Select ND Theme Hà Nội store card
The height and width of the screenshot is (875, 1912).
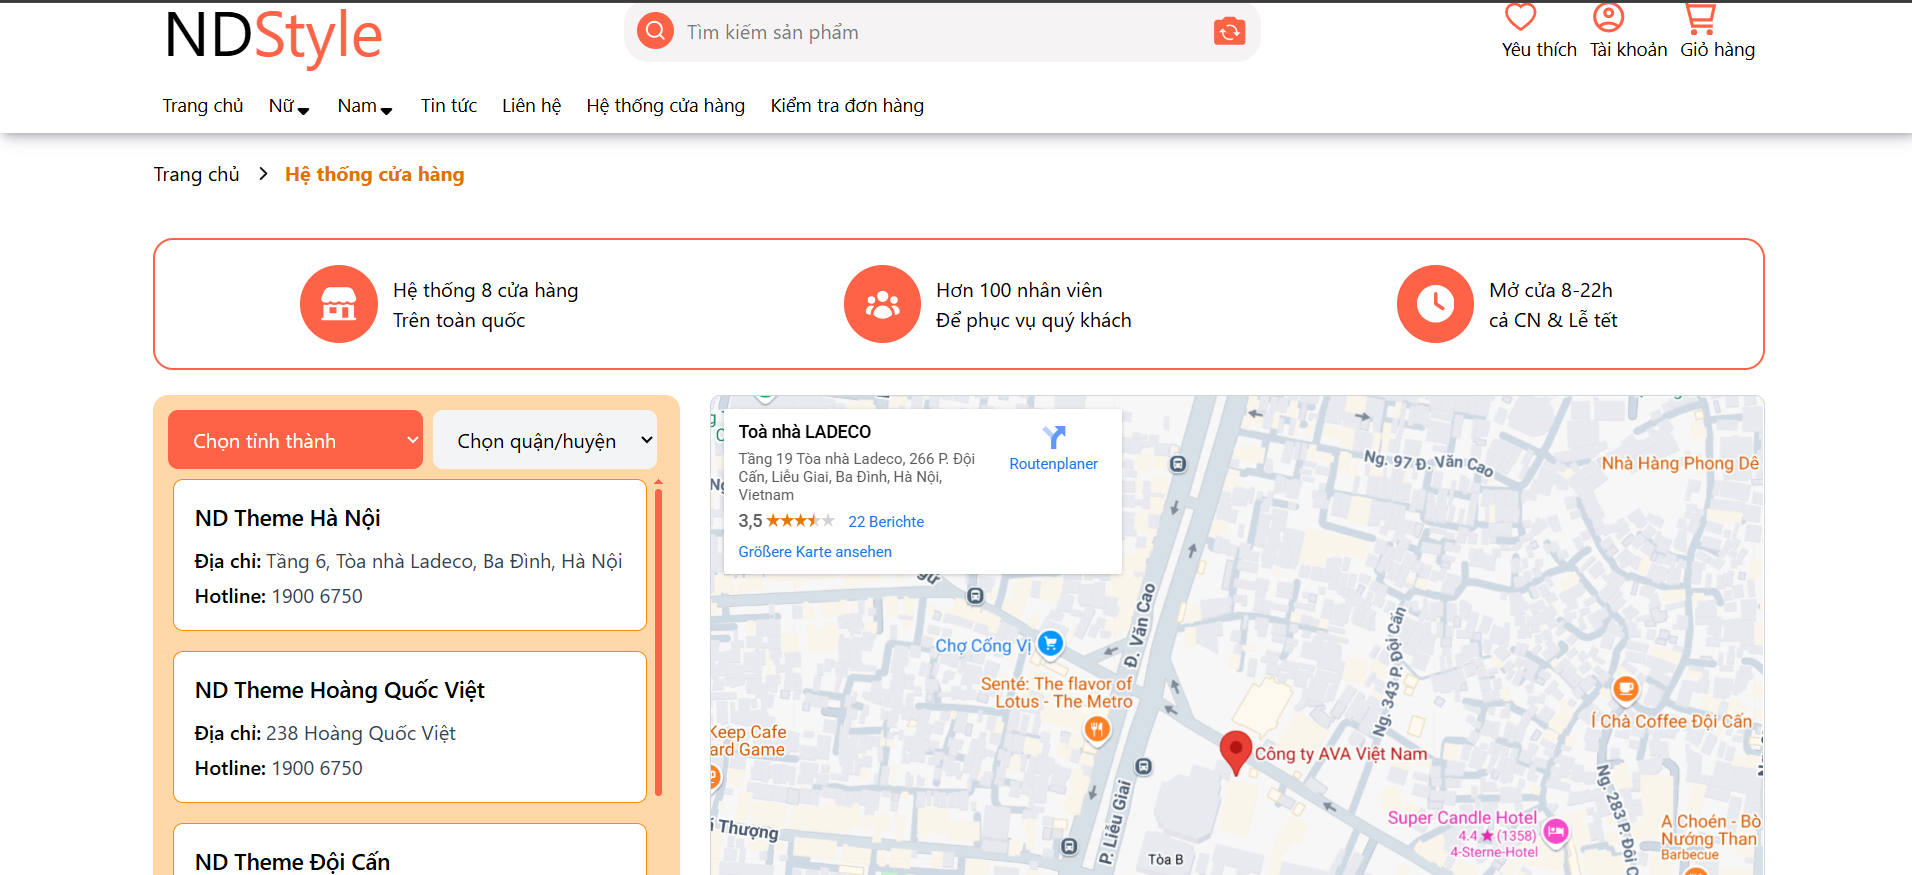[x=410, y=555]
